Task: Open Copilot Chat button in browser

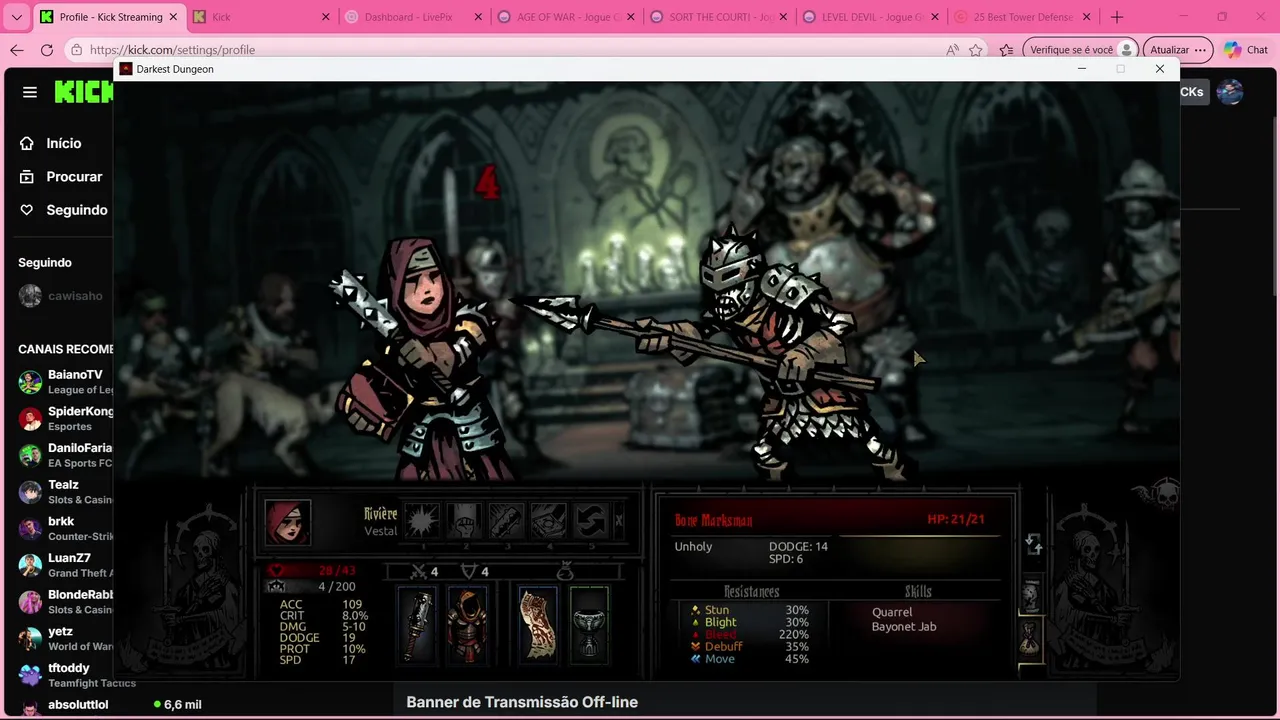Action: pyautogui.click(x=1246, y=50)
